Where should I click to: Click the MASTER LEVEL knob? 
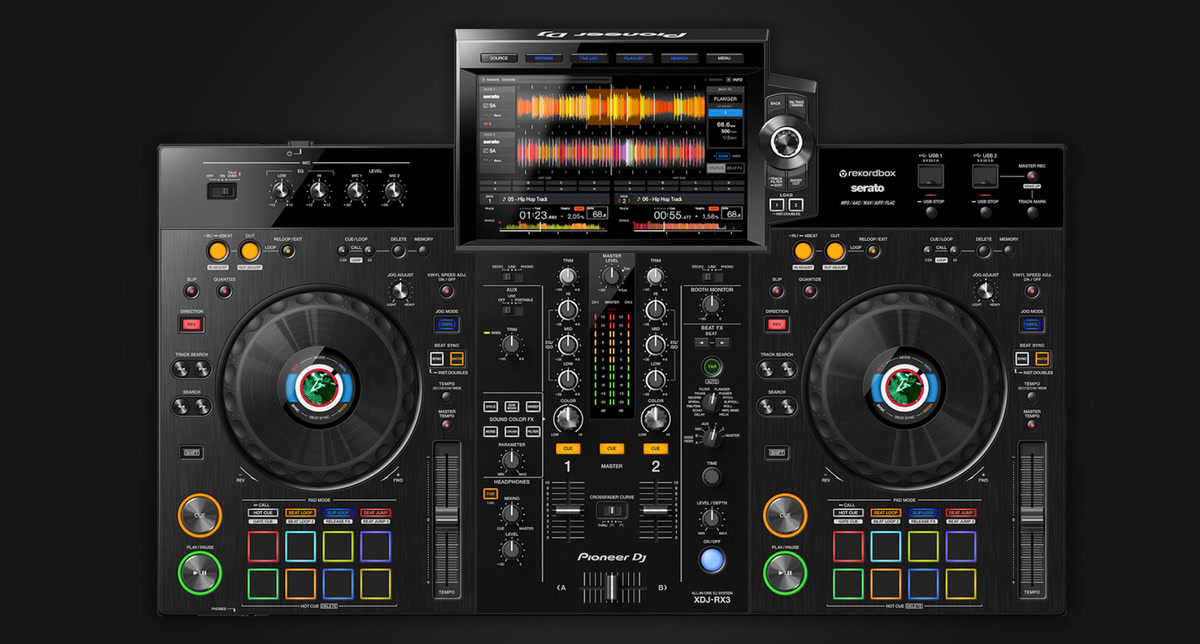(611, 275)
